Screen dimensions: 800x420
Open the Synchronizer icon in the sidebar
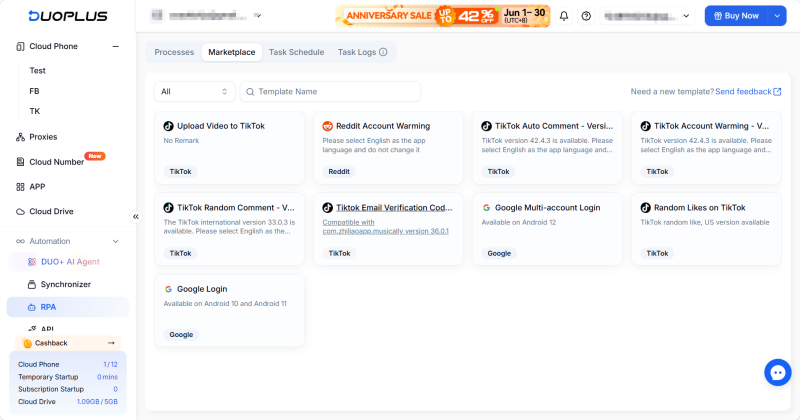(32, 284)
